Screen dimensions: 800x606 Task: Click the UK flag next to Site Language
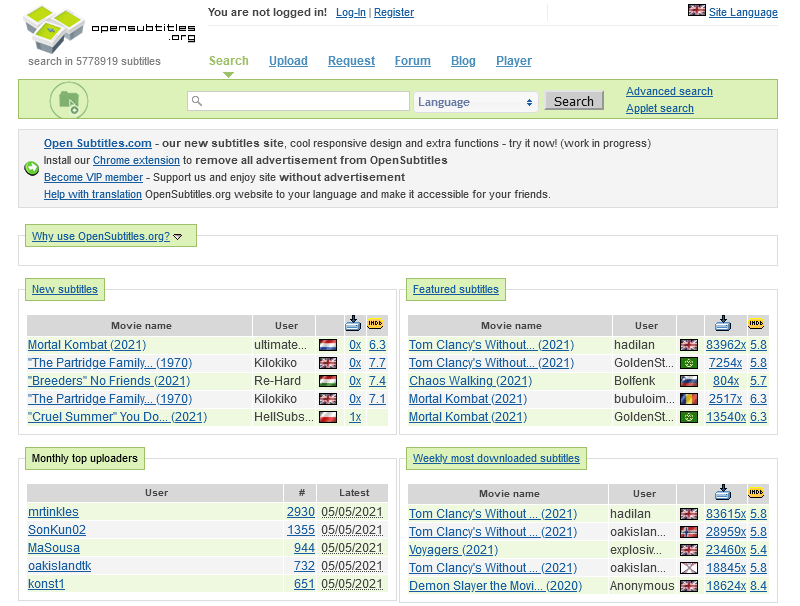[x=697, y=11]
